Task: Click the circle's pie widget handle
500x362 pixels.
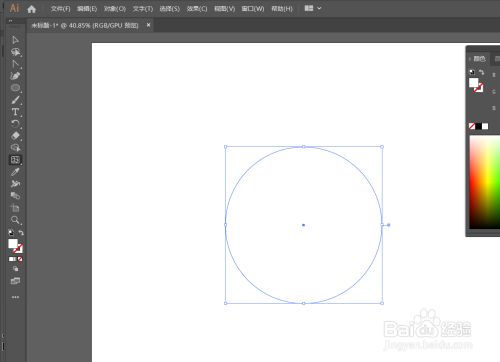Action: pyautogui.click(x=388, y=225)
